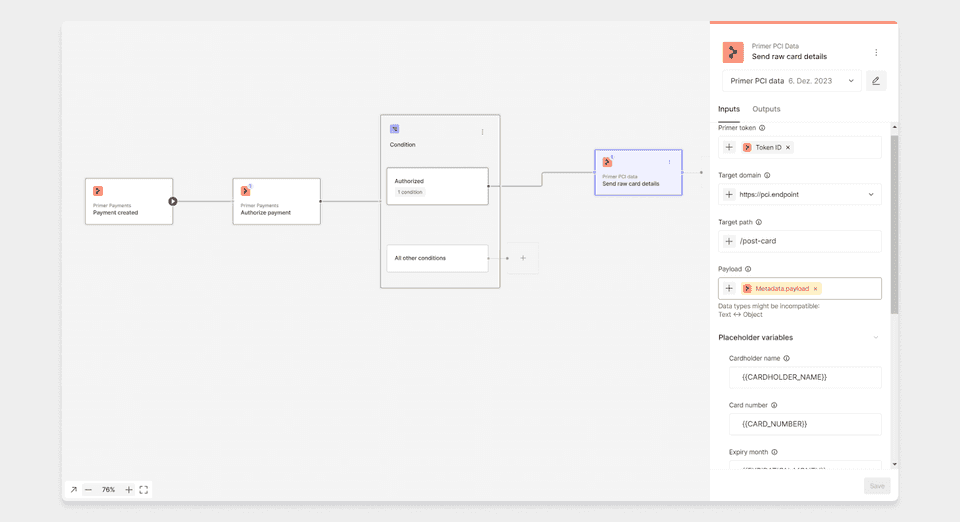Click the pencil edit icon beside Primer PCI data

click(x=876, y=81)
